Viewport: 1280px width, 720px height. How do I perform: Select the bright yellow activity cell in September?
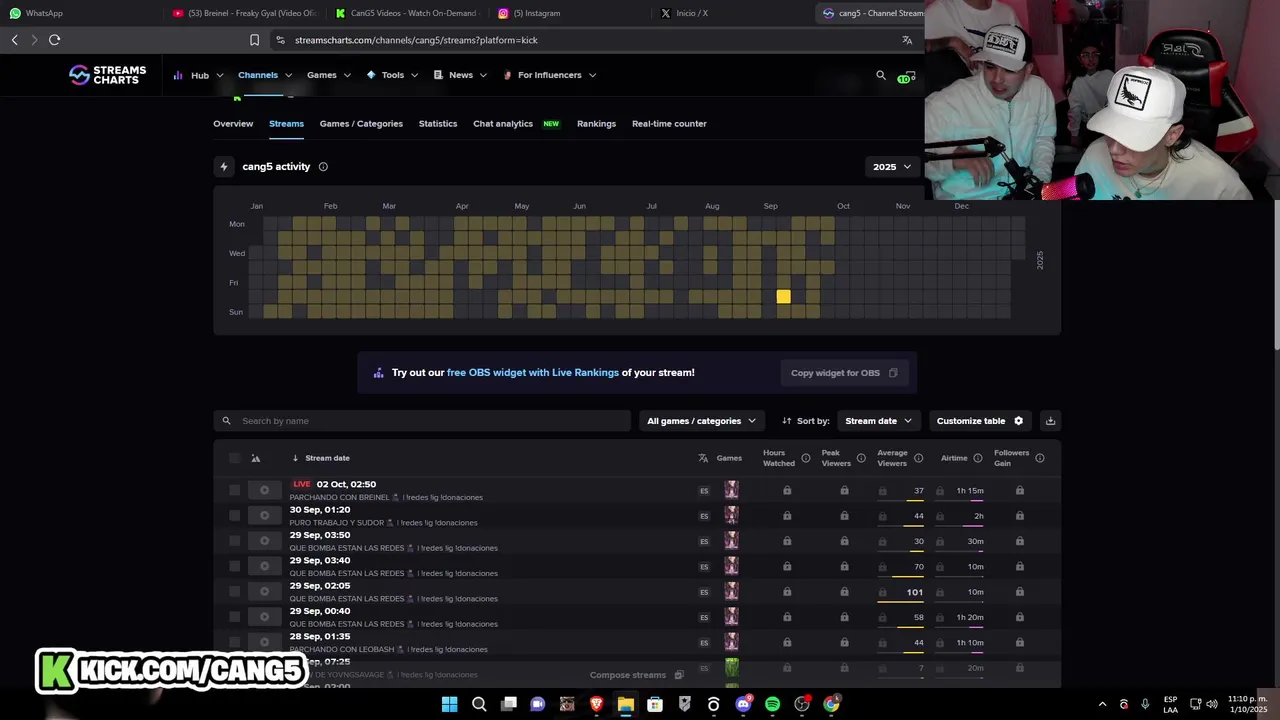783,297
